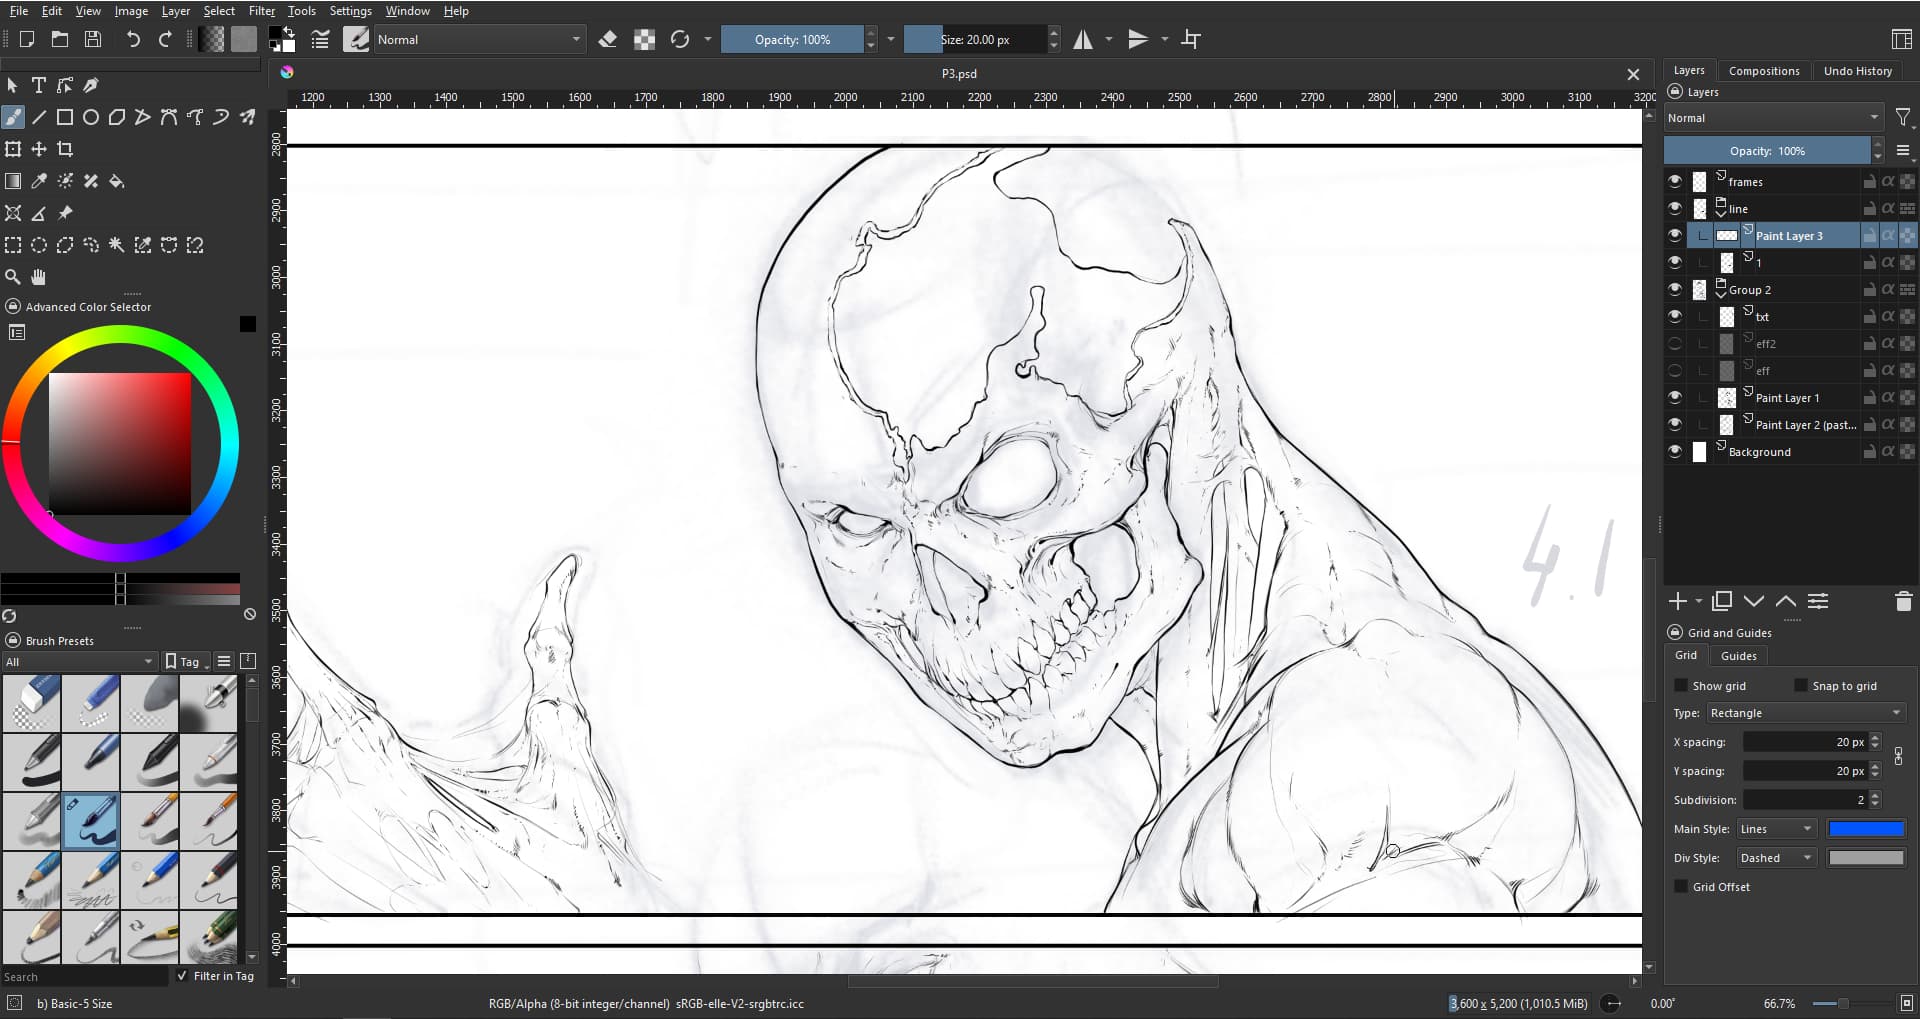Screen dimensions: 1920x1019
Task: Open the Main Style dropdown
Action: point(1776,828)
